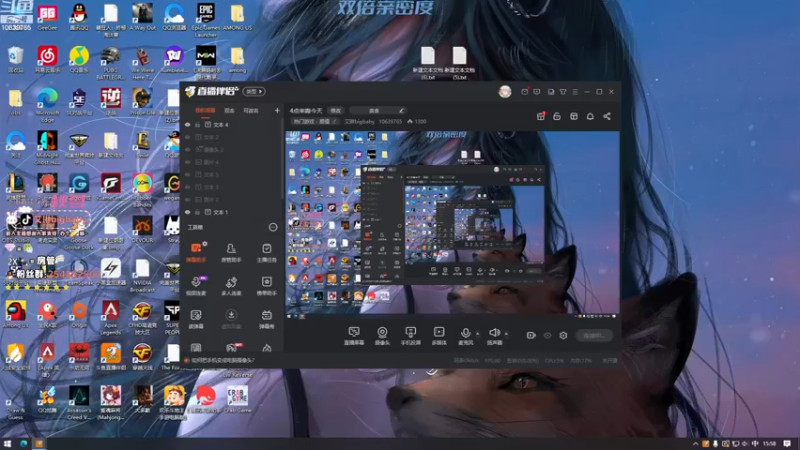Viewport: 800px width, 450px height.
Task: Toggle visibility of layer 文本 2
Action: (188, 137)
